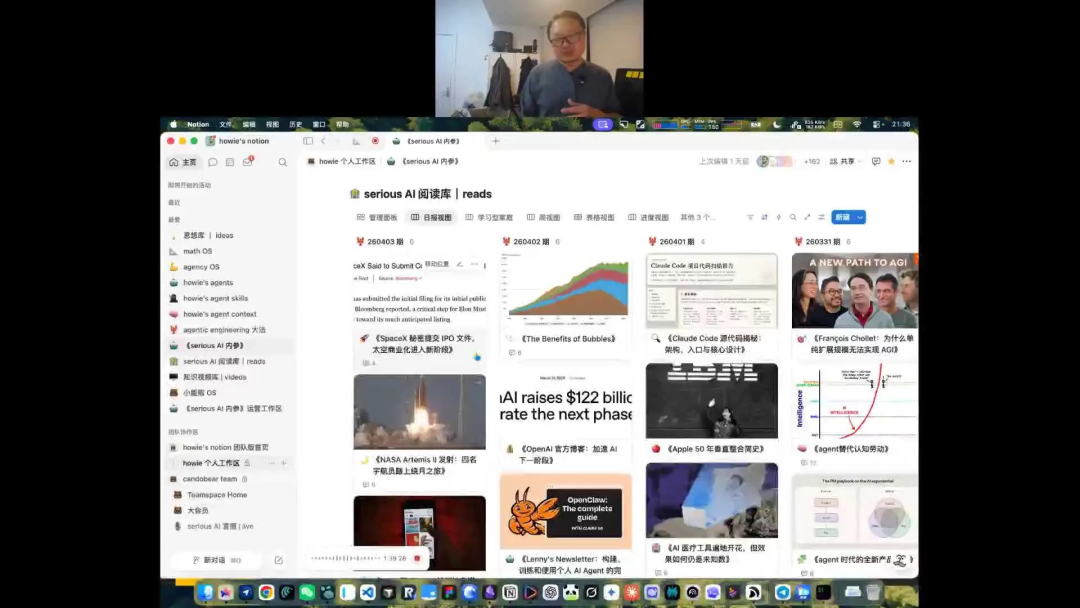Open the 历史 menu in menu bar

click(x=296, y=125)
